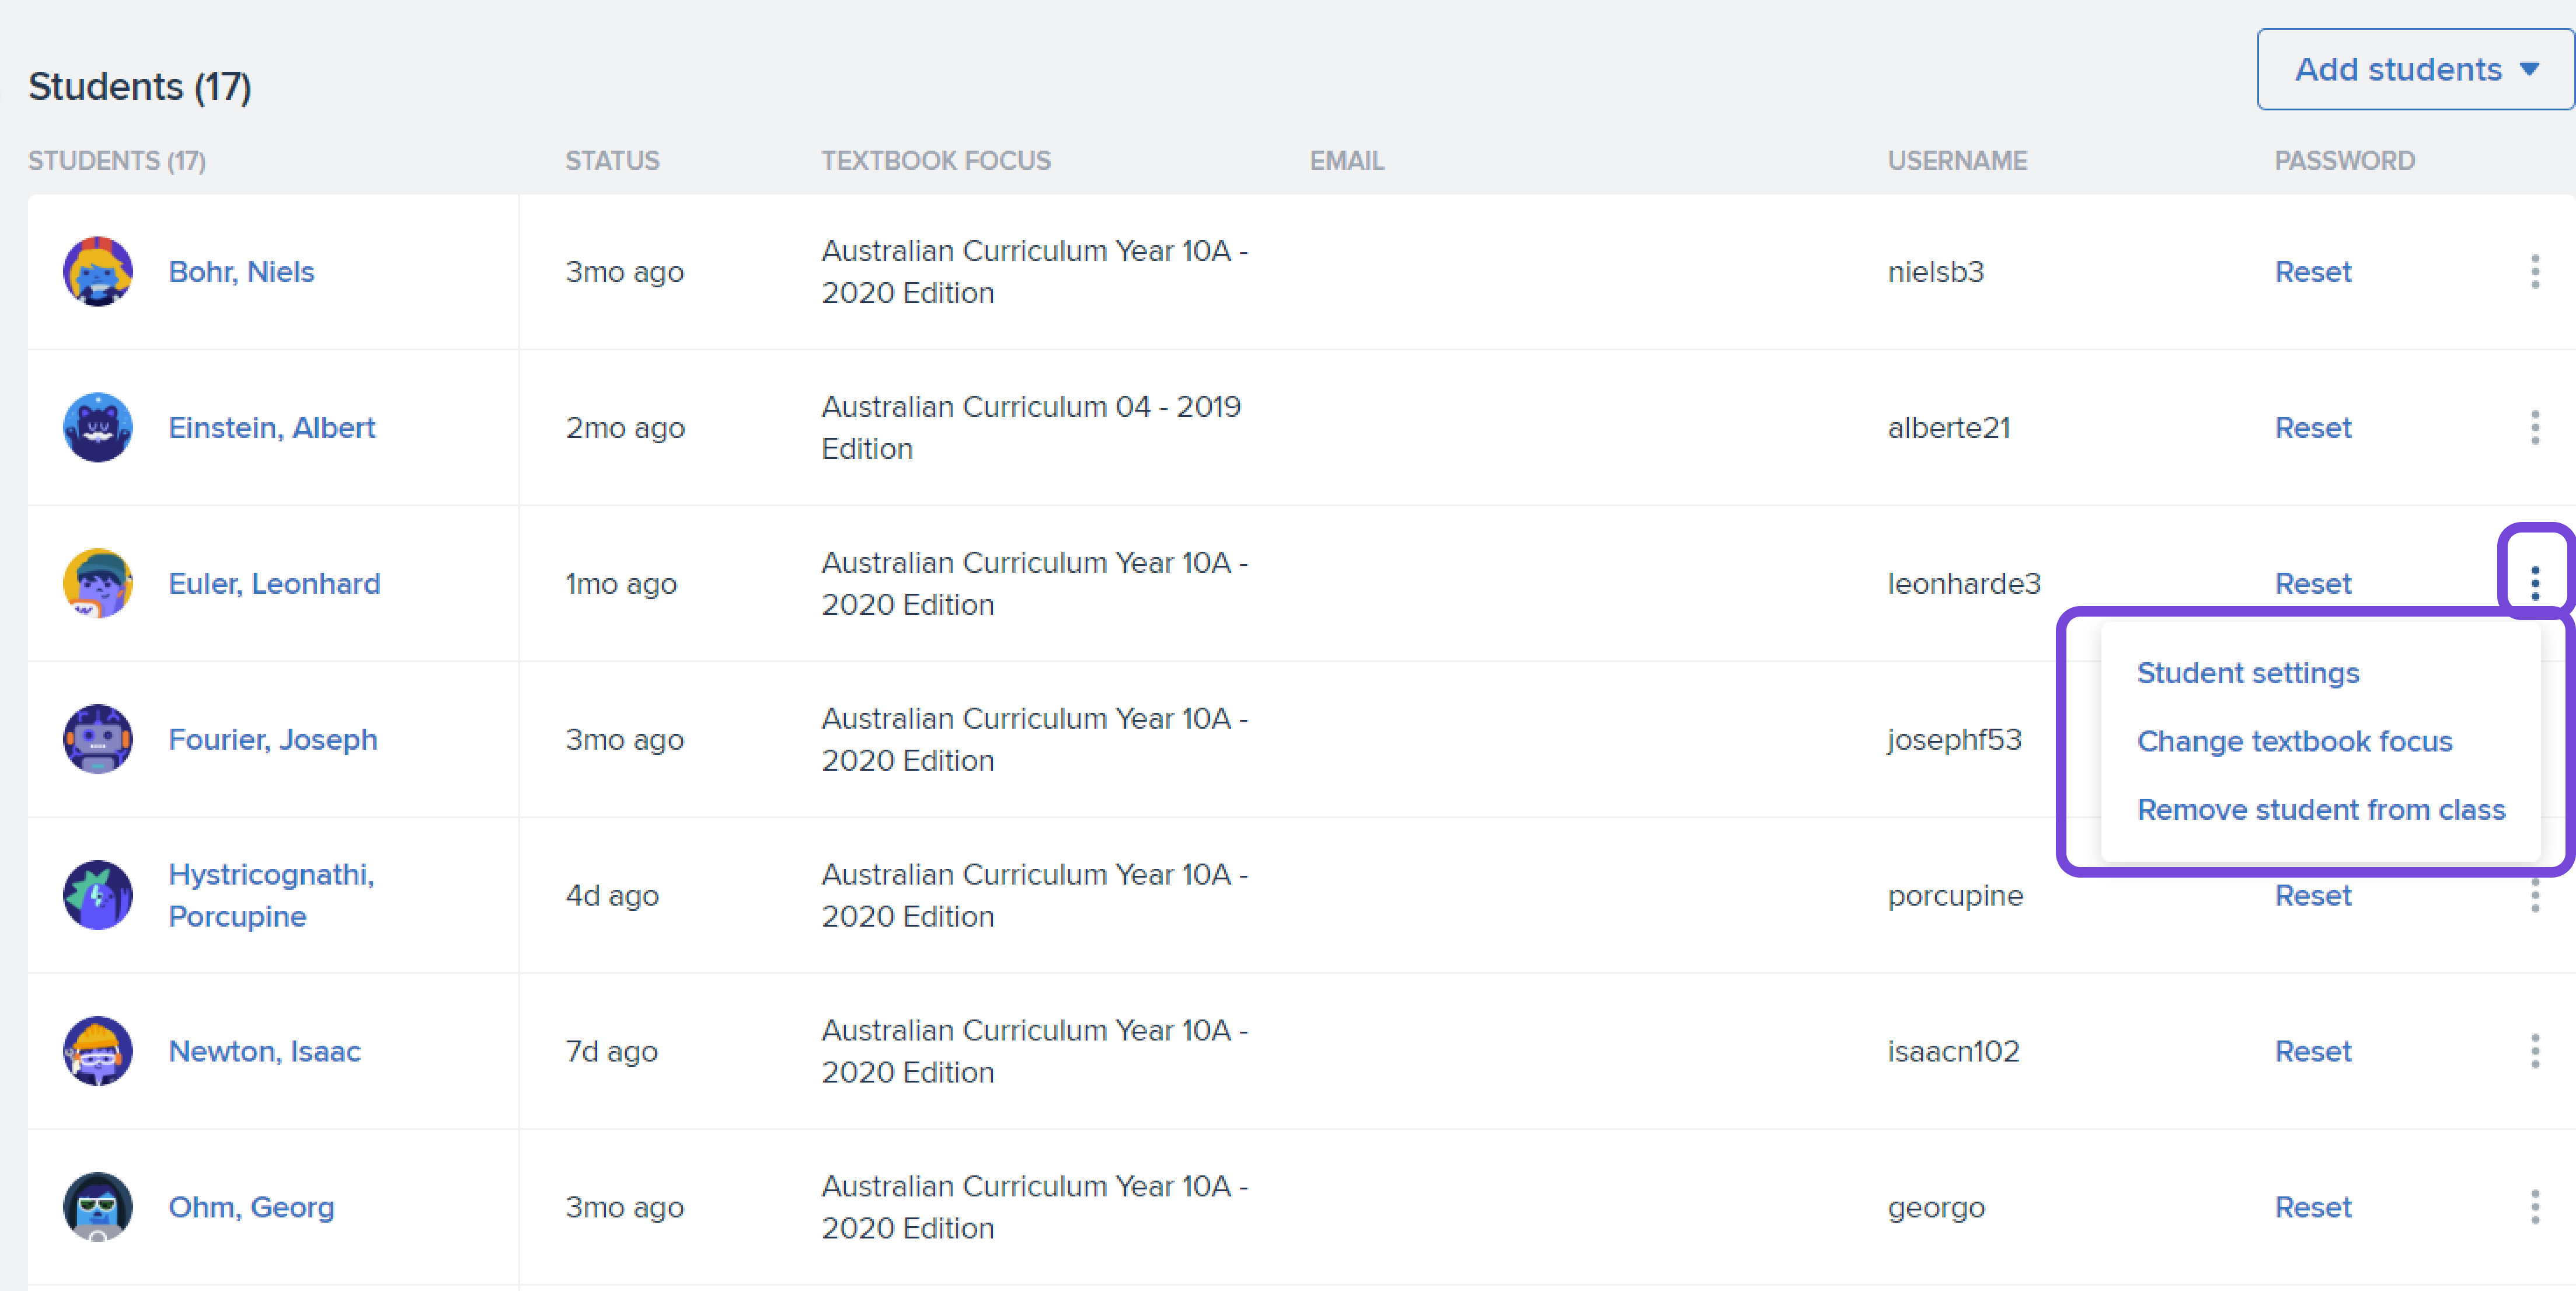Screen dimensions: 2576x1291
Task: Choose Change textbook focus option
Action: pyautogui.click(x=2295, y=741)
